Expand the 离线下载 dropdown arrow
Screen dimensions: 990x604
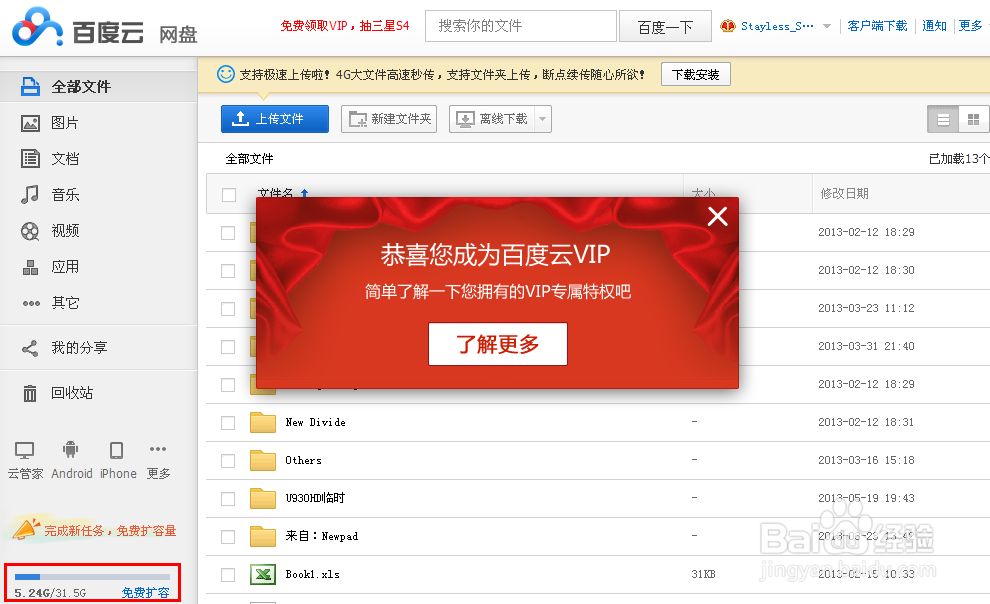pyautogui.click(x=543, y=119)
